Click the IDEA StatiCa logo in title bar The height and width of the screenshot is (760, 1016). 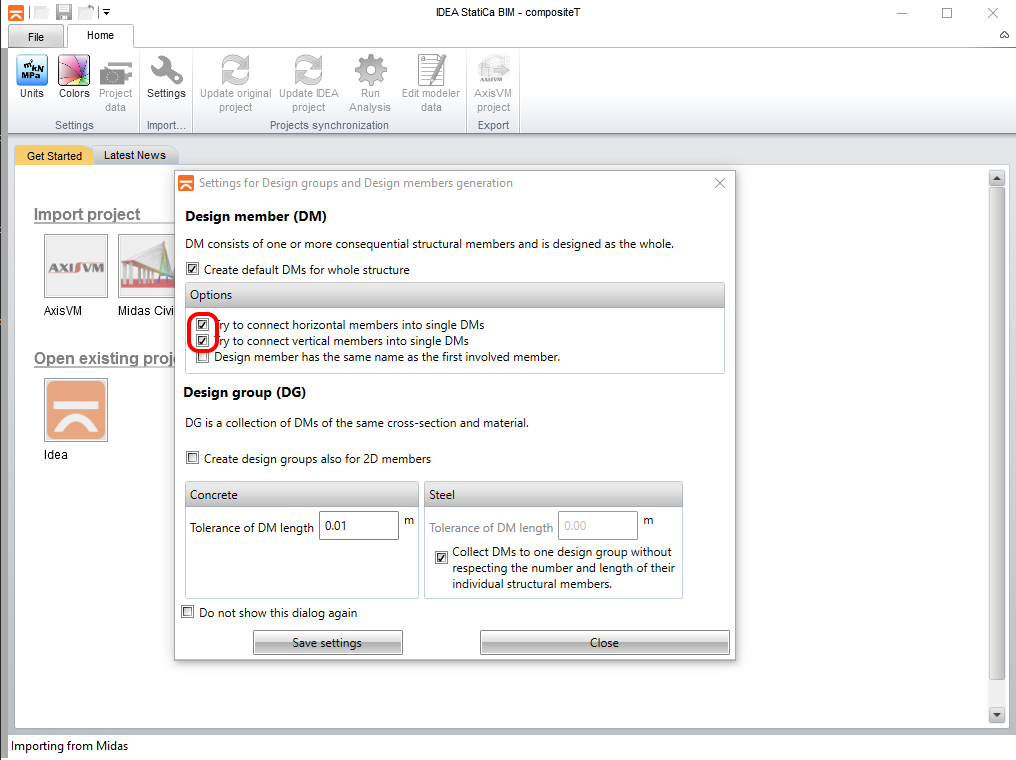click(16, 12)
